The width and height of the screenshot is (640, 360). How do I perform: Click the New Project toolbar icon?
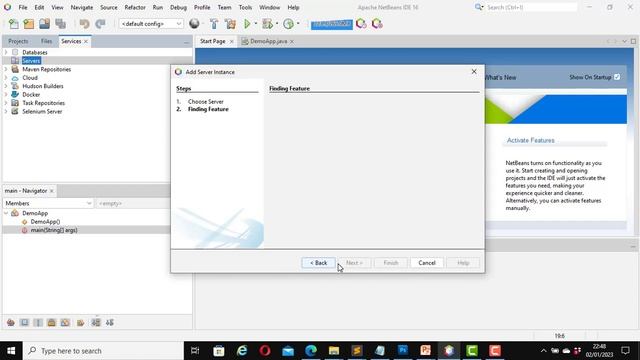coord(29,24)
